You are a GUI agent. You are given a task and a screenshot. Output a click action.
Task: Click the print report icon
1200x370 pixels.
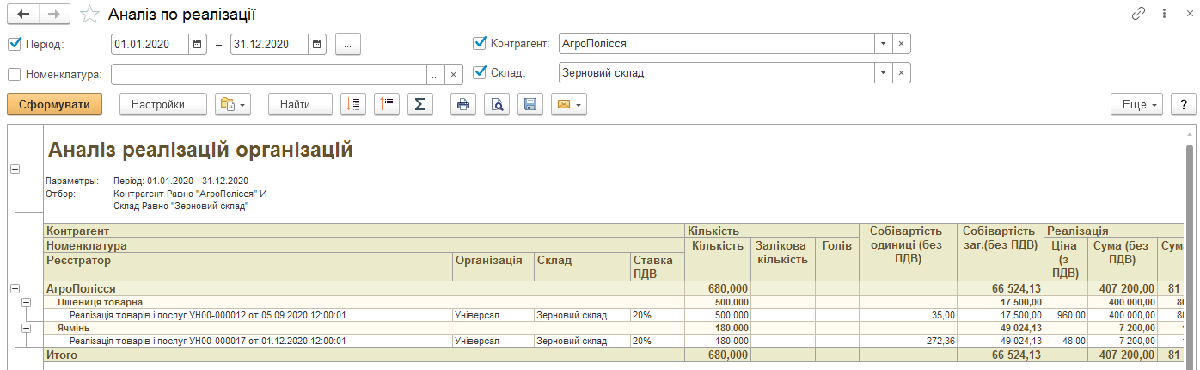point(462,104)
